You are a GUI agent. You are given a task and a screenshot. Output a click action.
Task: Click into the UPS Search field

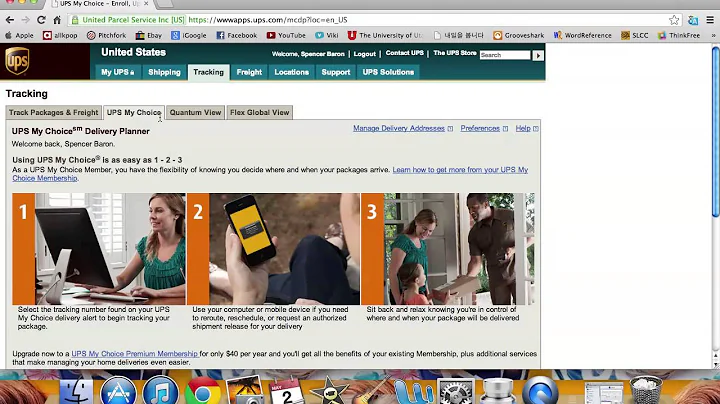coord(505,55)
